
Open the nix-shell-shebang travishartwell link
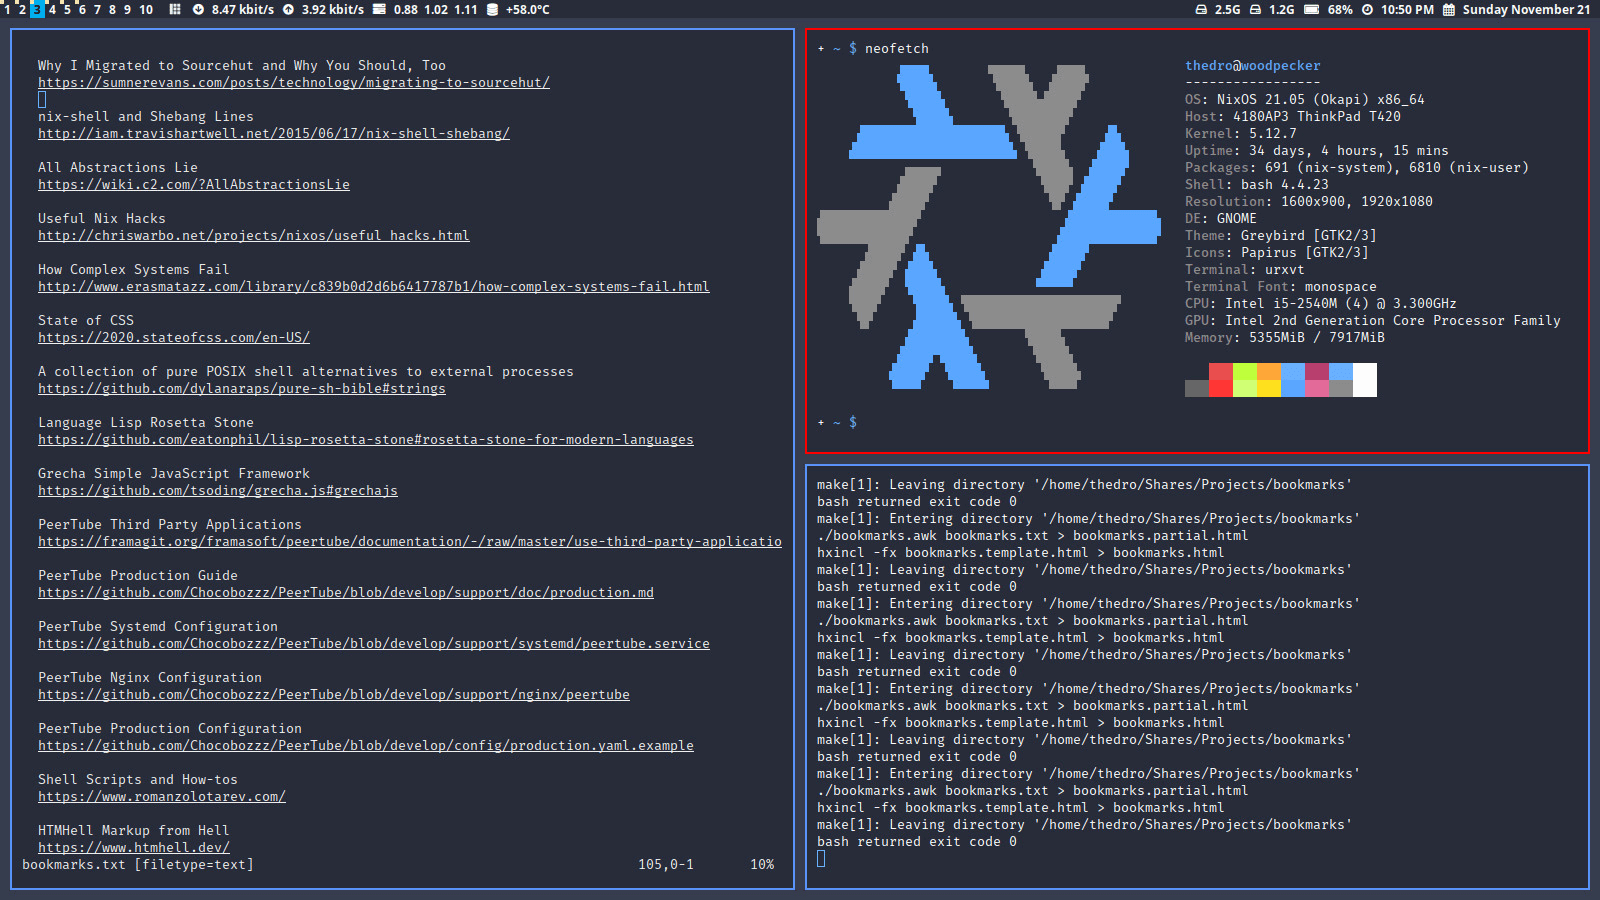click(274, 134)
